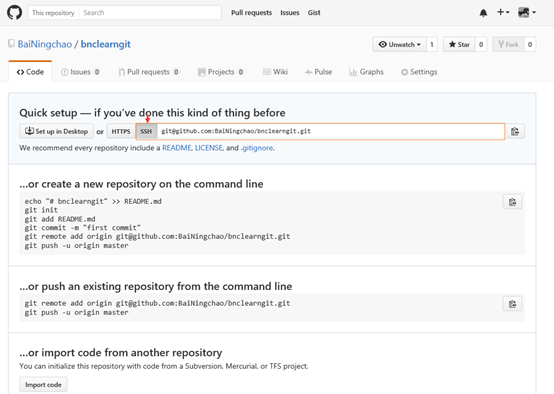Screen dimensions: 554x394
Task: Open the Pull requests repository tab
Action: 149,72
